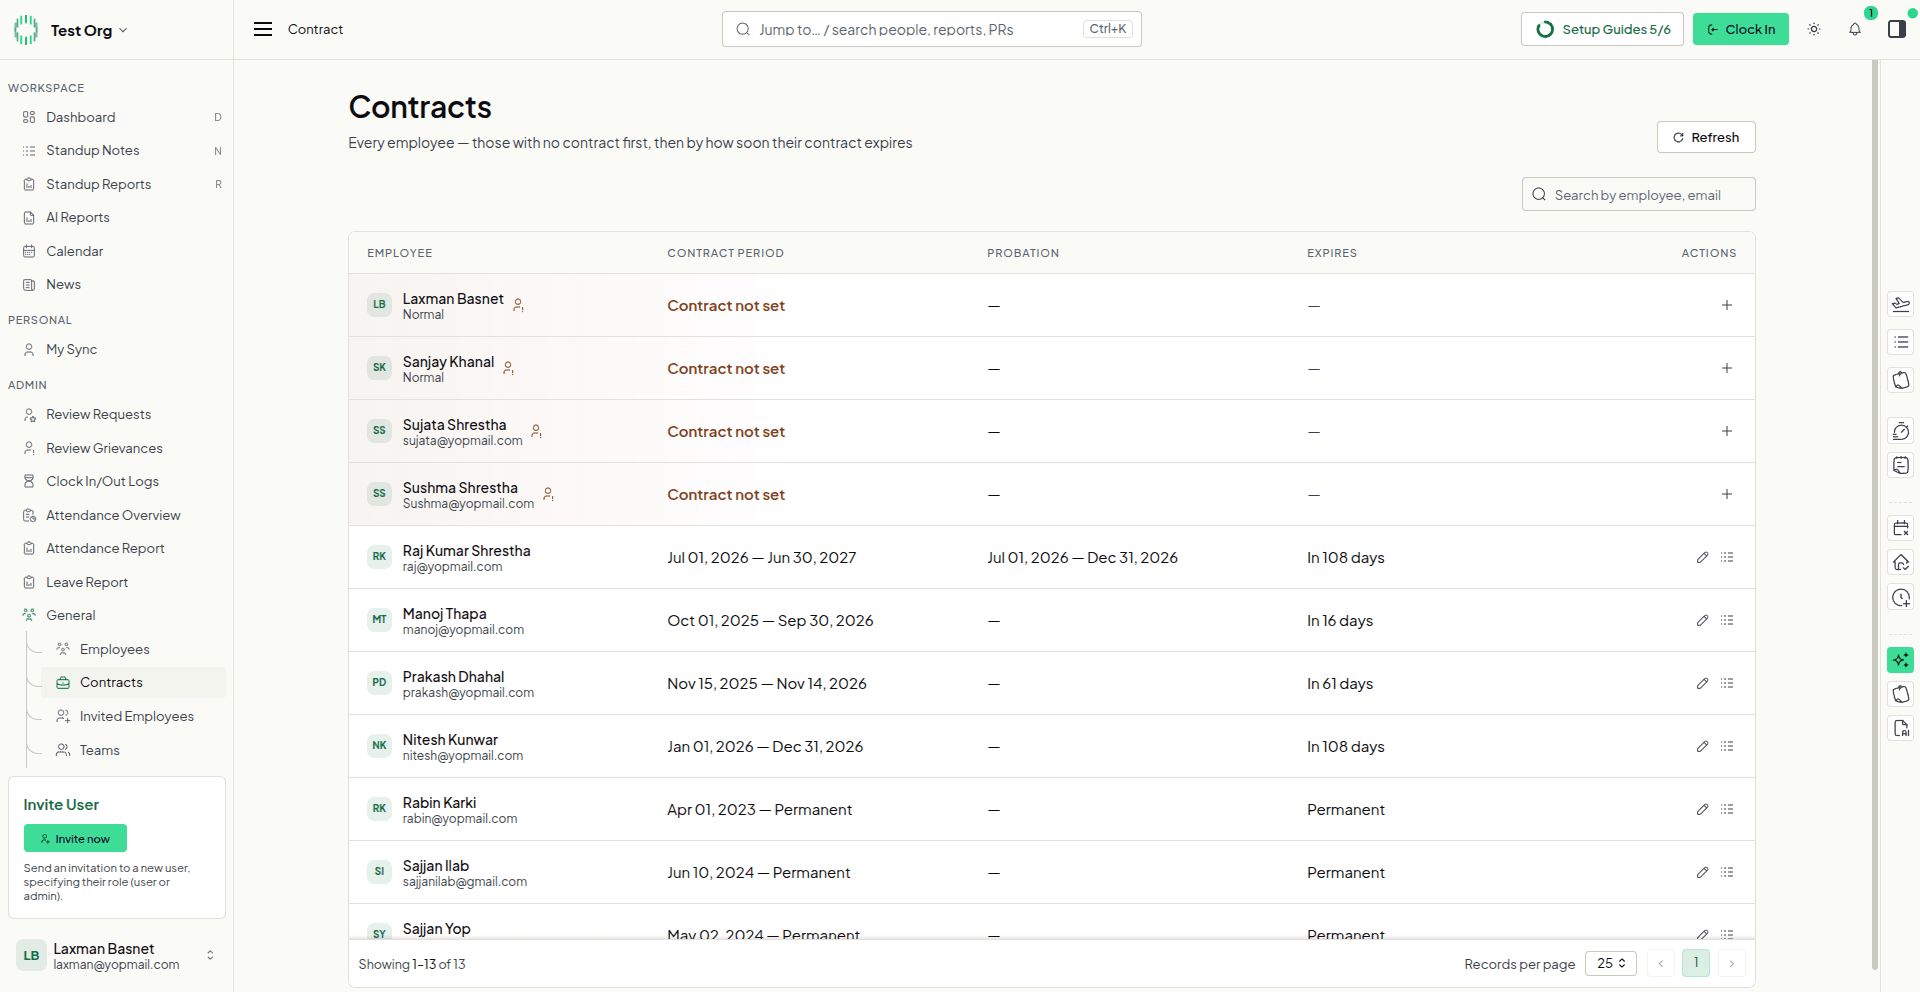The image size is (1920, 992).
Task: Edit Manoj Thapa's contract
Action: 1703,620
